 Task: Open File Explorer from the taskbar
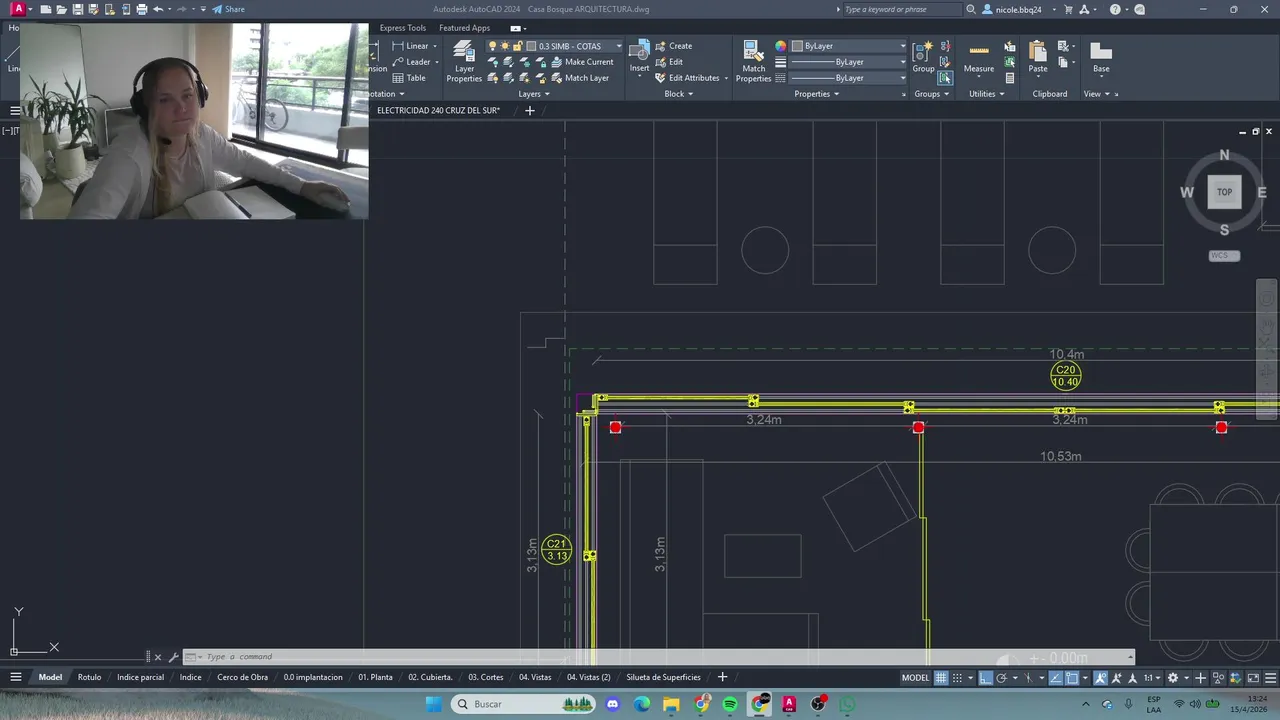[671, 704]
